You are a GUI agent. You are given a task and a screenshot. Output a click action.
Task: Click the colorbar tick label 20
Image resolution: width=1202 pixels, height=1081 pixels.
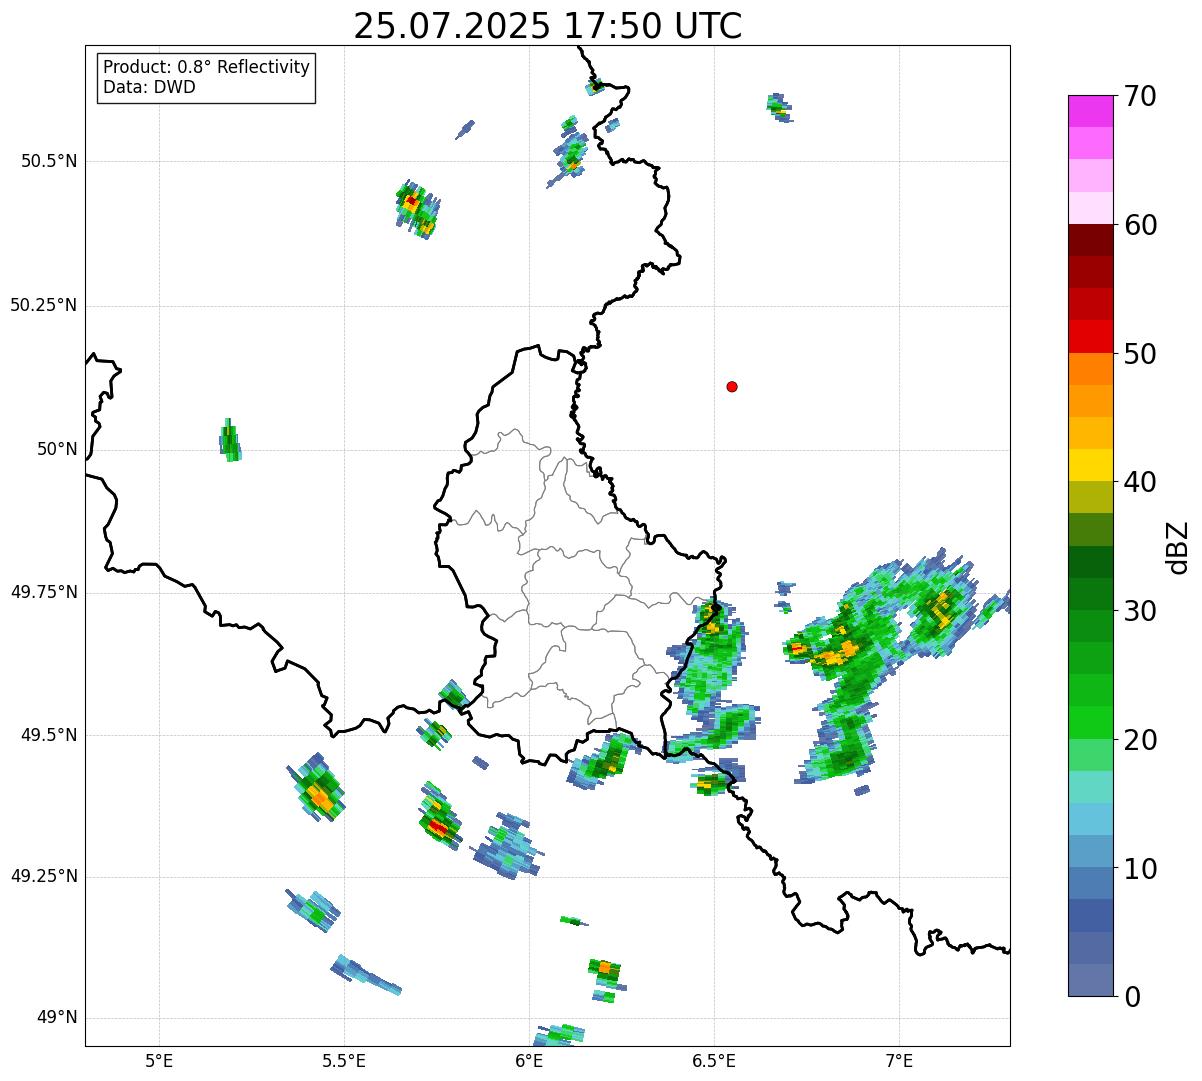pos(1140,740)
